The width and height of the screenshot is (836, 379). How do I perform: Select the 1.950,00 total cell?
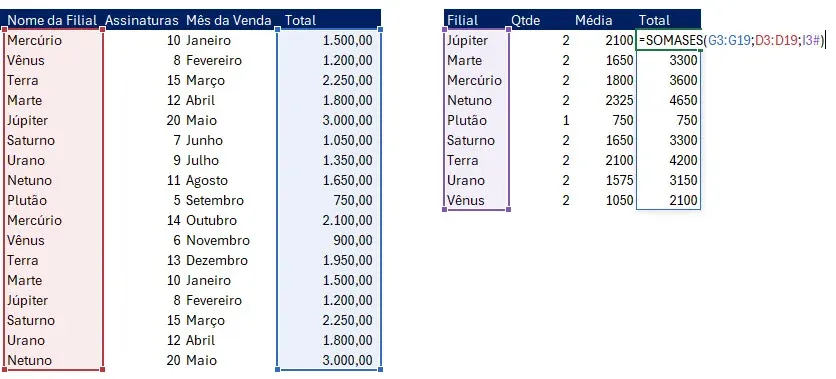tap(348, 260)
